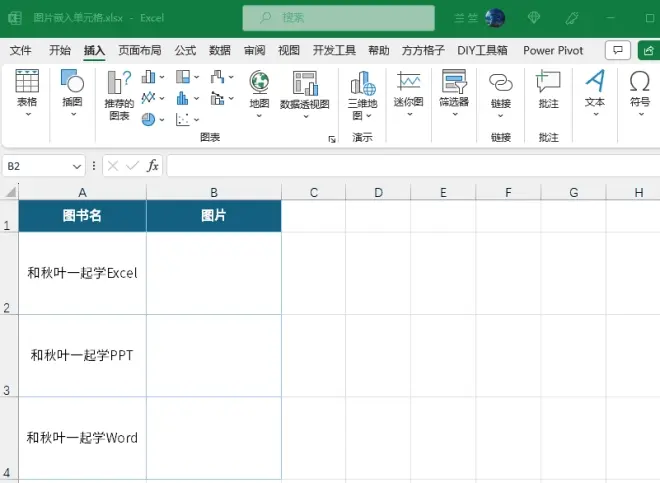Screen dimensions: 660x483
Task: Expand the combo chart dropdown arrow
Action: tap(231, 98)
